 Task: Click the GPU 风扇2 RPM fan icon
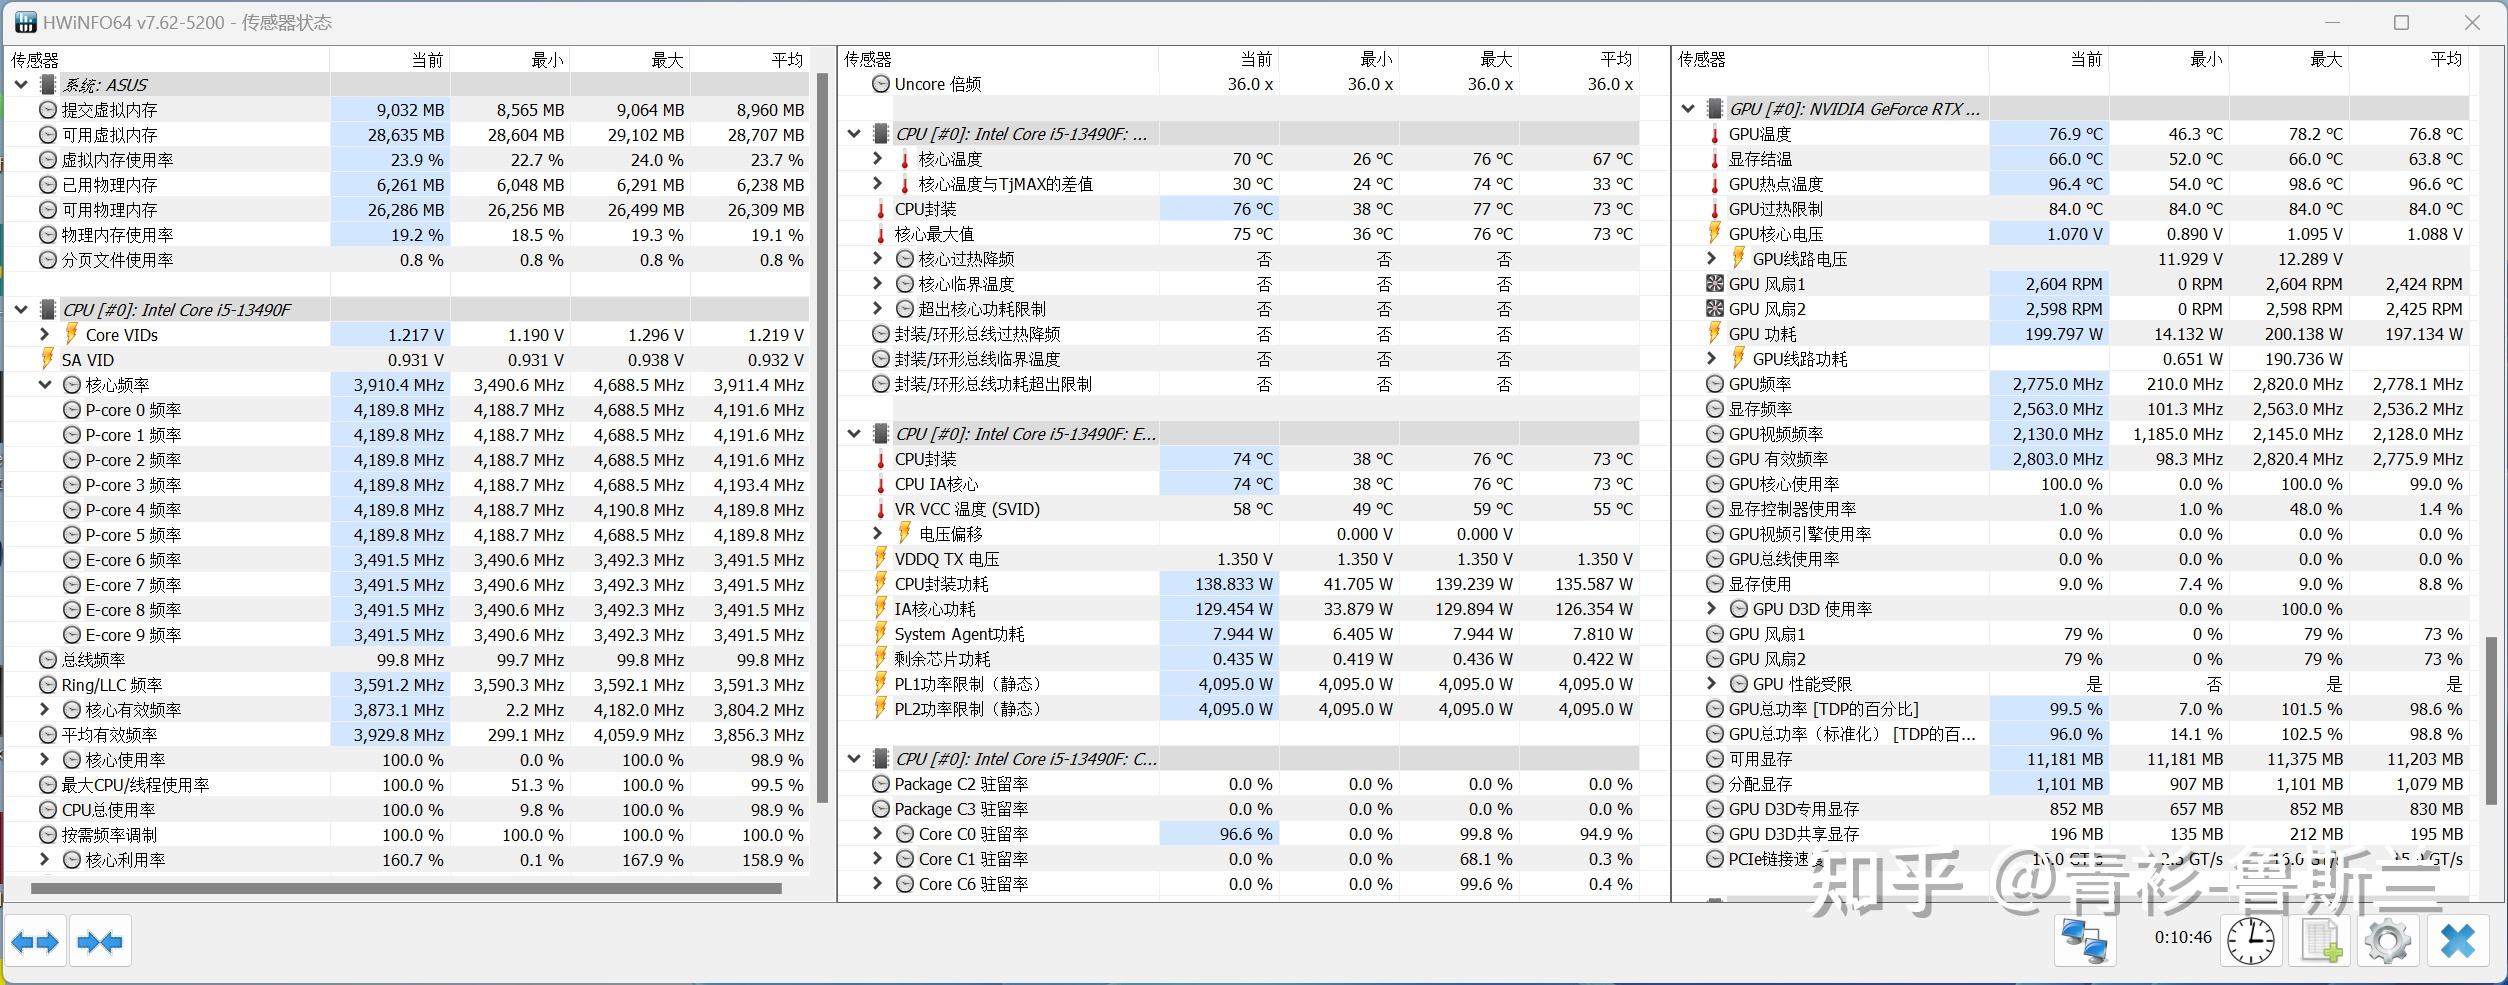1715,309
